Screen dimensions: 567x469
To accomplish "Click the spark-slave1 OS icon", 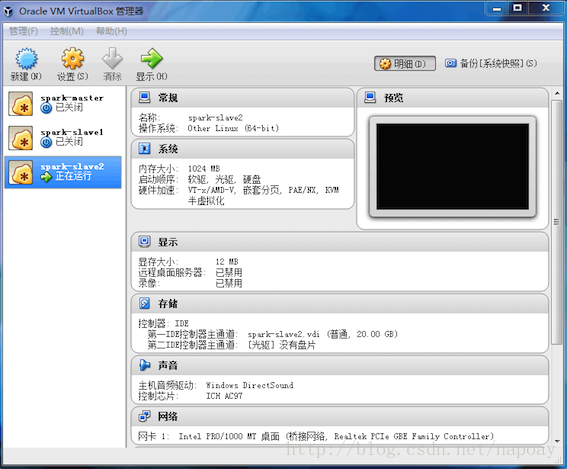I will [21, 138].
